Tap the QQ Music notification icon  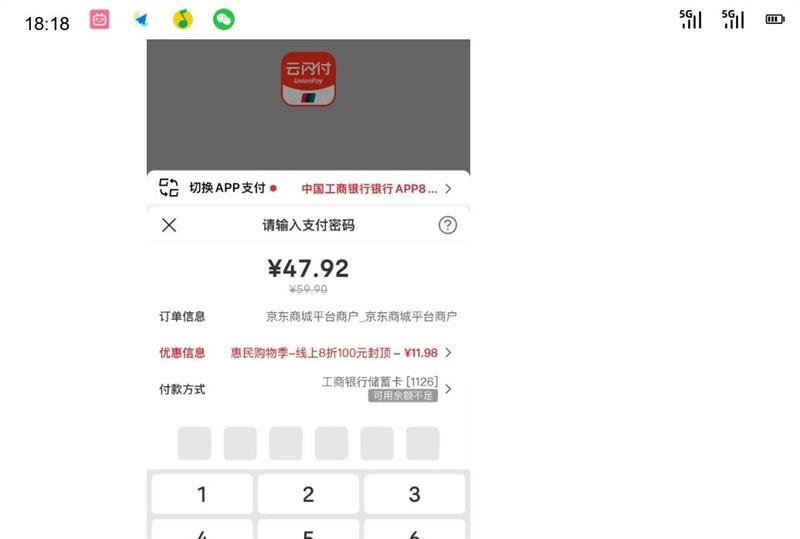(183, 20)
